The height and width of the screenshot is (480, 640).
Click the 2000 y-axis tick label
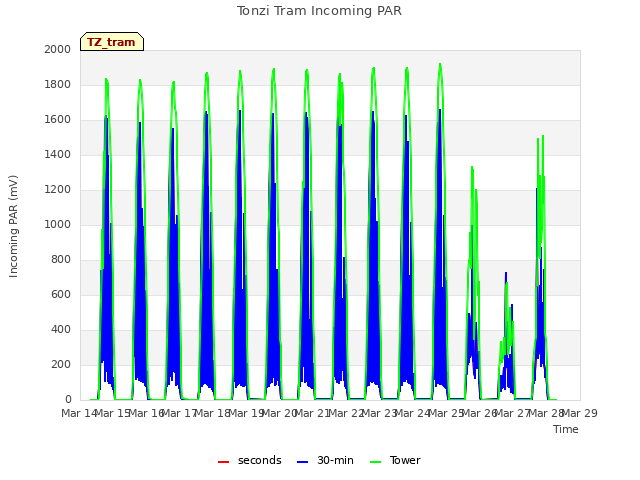58,49
